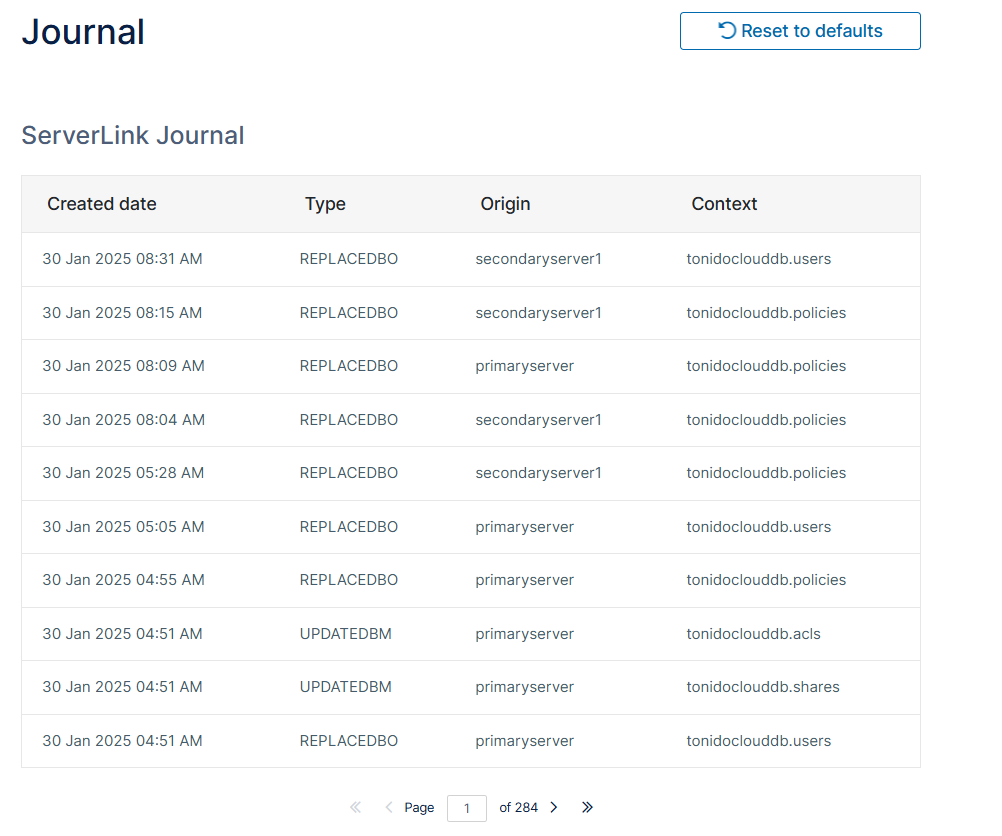
Task: Click the 08:09 AM primaryserver entry
Action: [x=524, y=366]
